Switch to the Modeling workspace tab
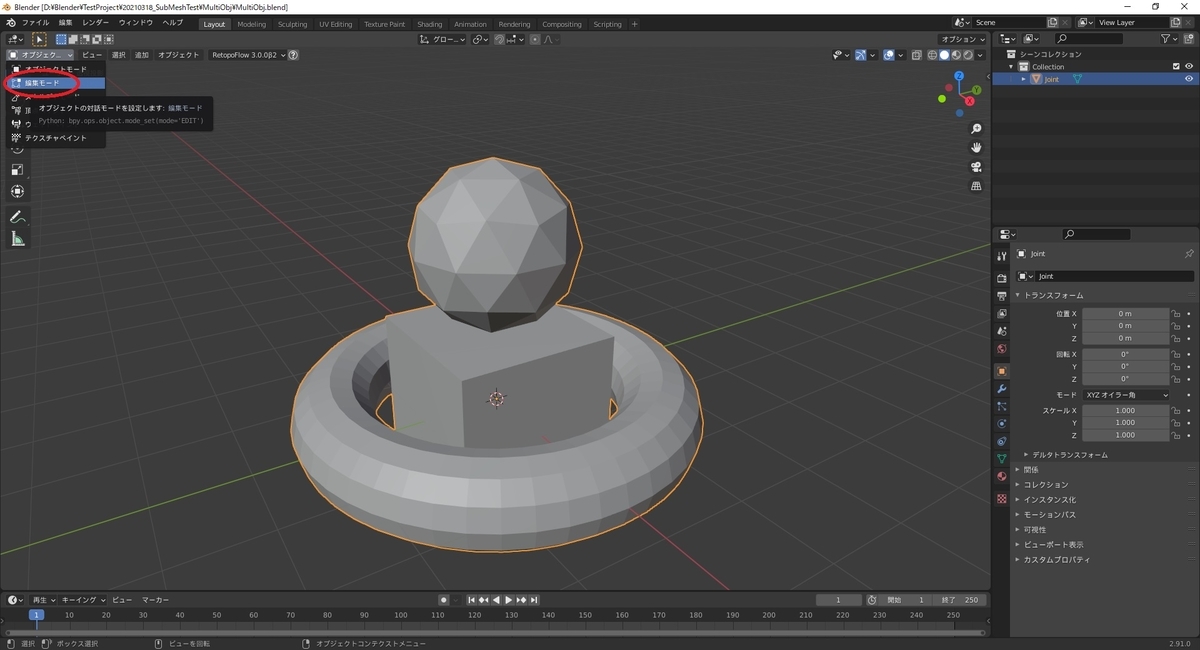Screen dimensions: 1200x650 coord(252,24)
